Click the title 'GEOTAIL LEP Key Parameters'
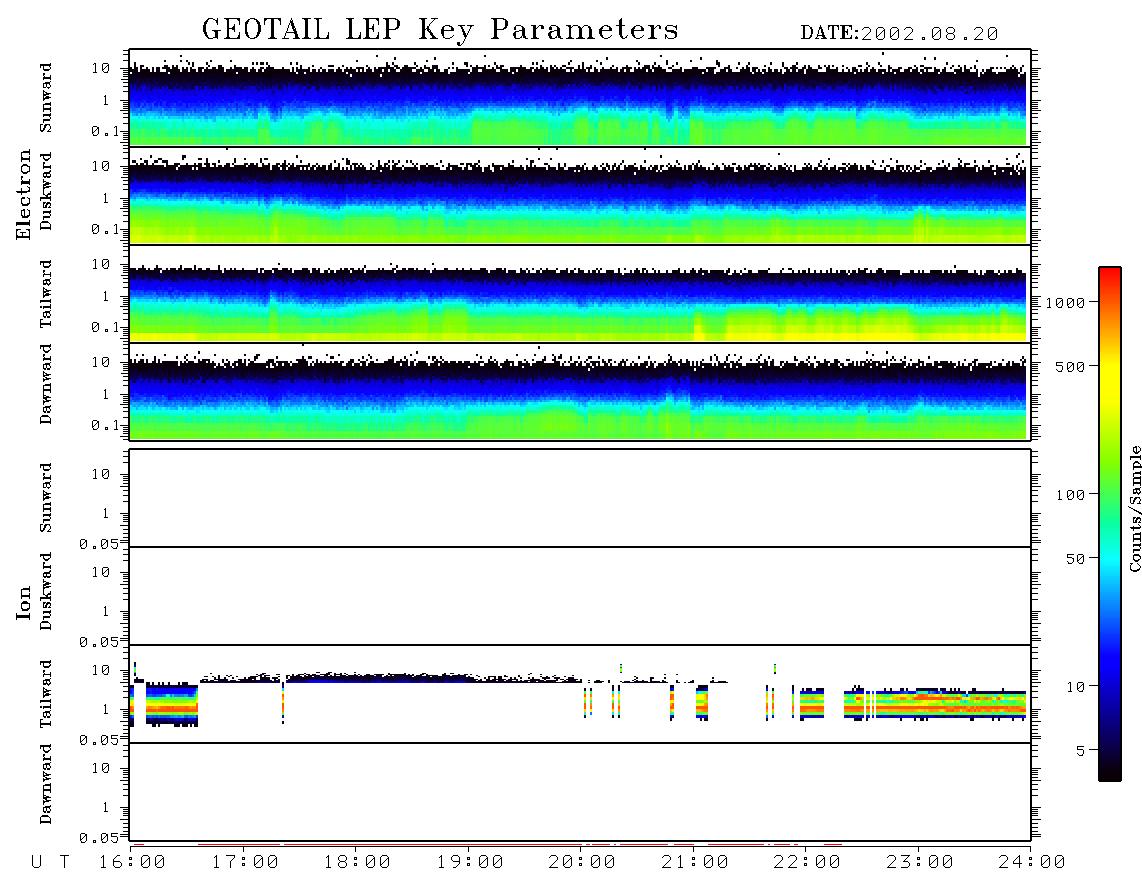Viewport: 1142px width, 880px height. [x=440, y=30]
